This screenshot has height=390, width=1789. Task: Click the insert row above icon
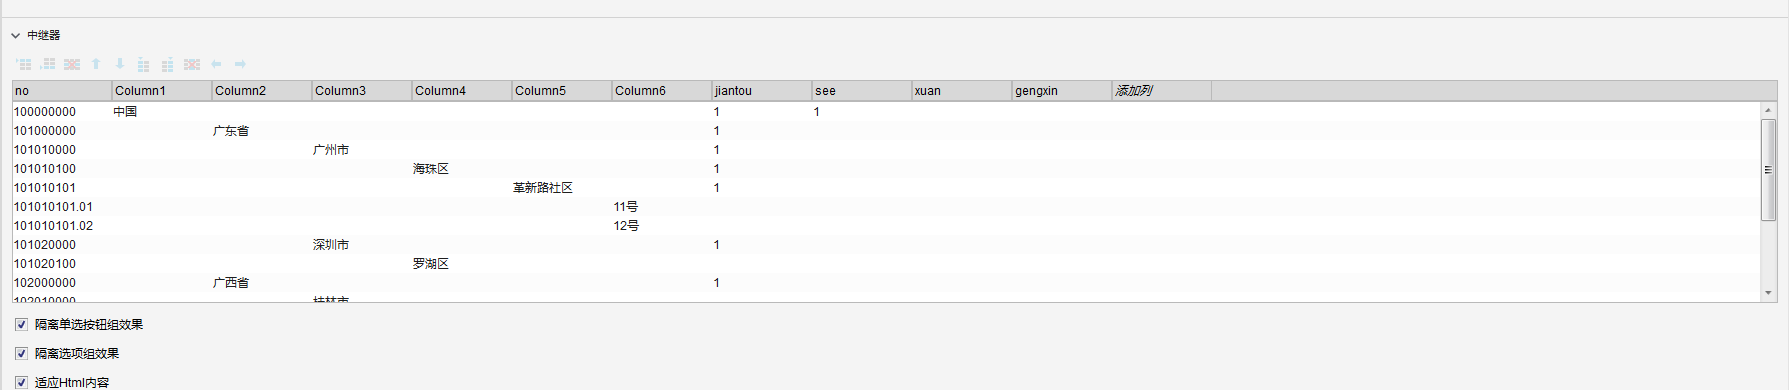point(24,64)
